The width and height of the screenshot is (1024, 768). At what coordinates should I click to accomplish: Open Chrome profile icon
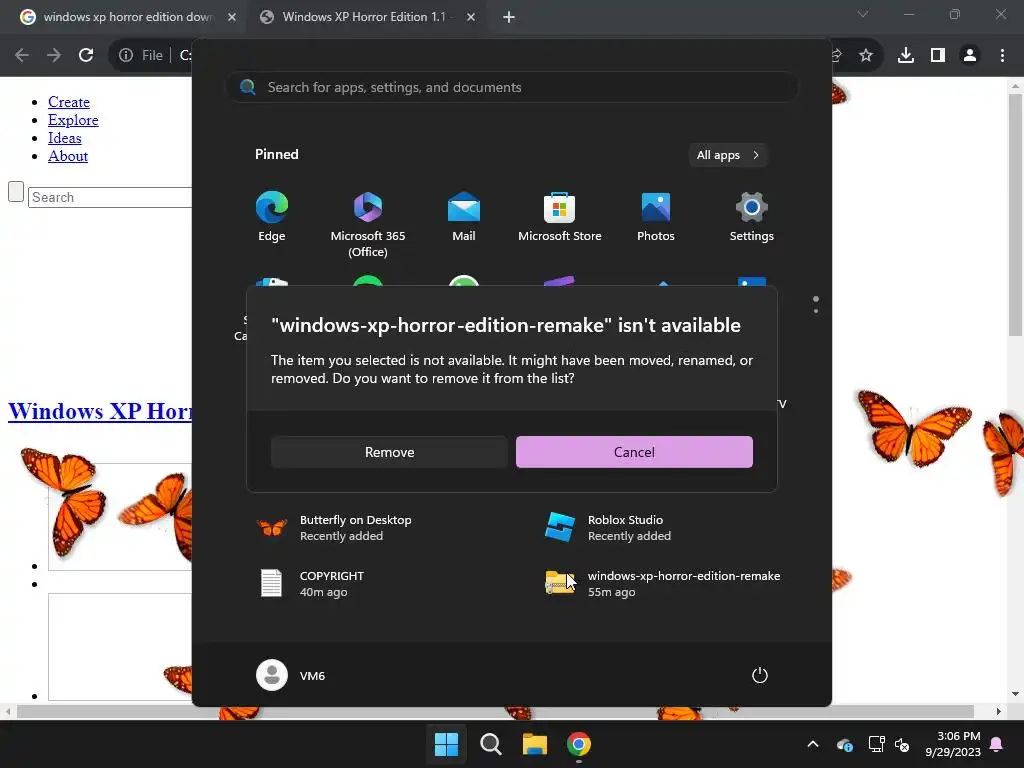pyautogui.click(x=970, y=55)
